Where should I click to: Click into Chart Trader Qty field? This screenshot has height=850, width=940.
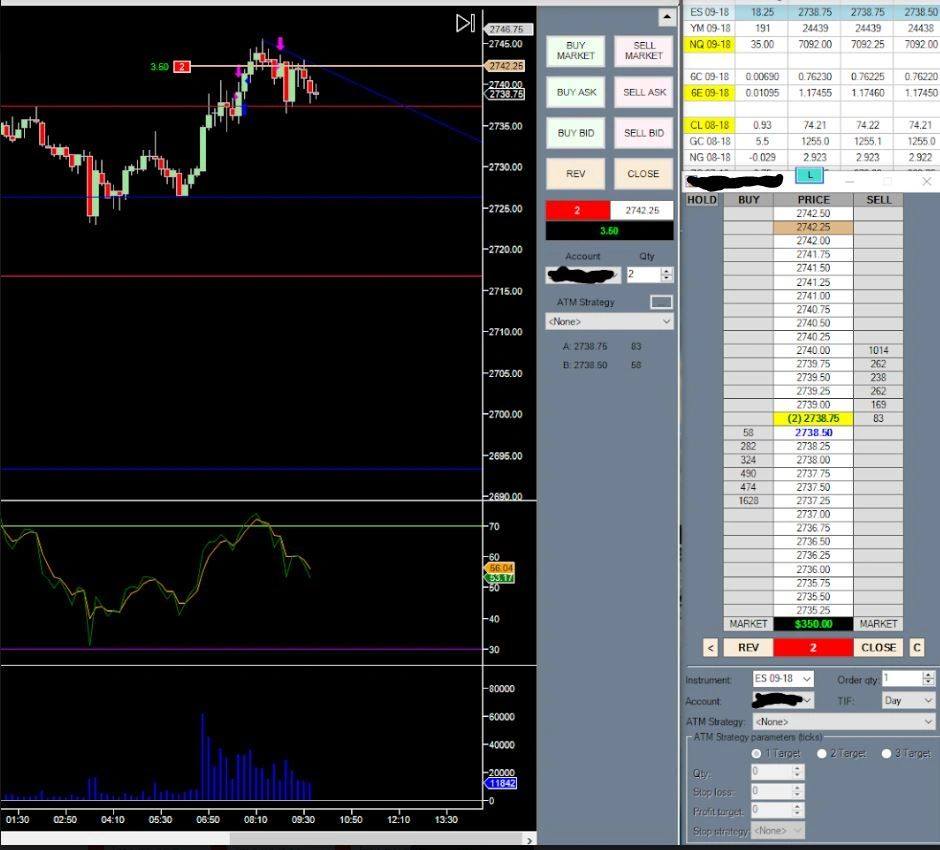tap(643, 275)
